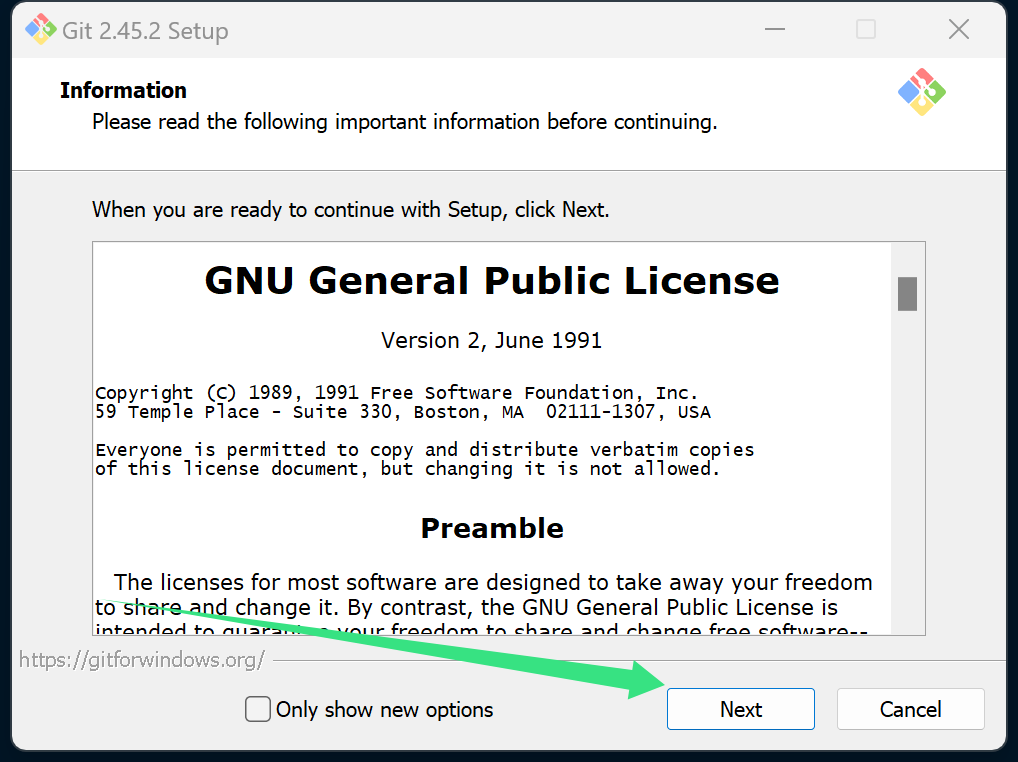Click the Information page title
The image size is (1018, 762).
123,90
